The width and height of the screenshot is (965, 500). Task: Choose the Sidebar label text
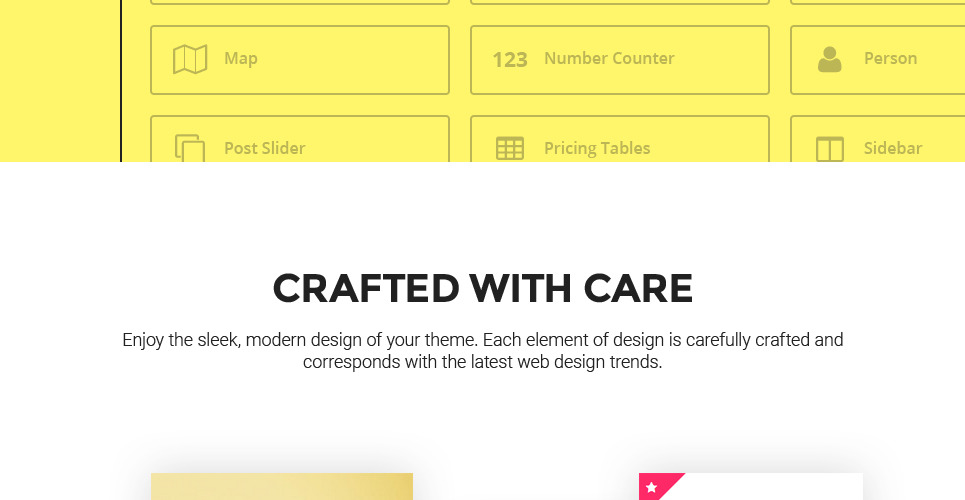(893, 148)
